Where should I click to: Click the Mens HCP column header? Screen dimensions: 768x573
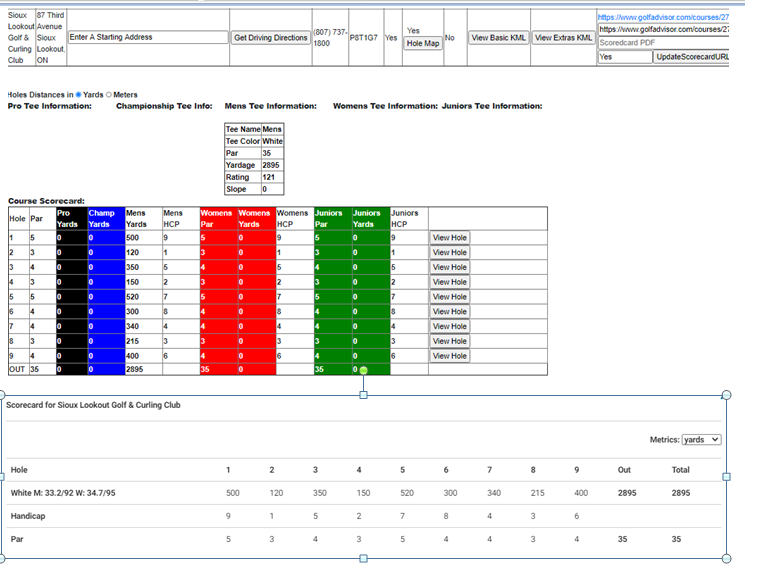(181, 218)
